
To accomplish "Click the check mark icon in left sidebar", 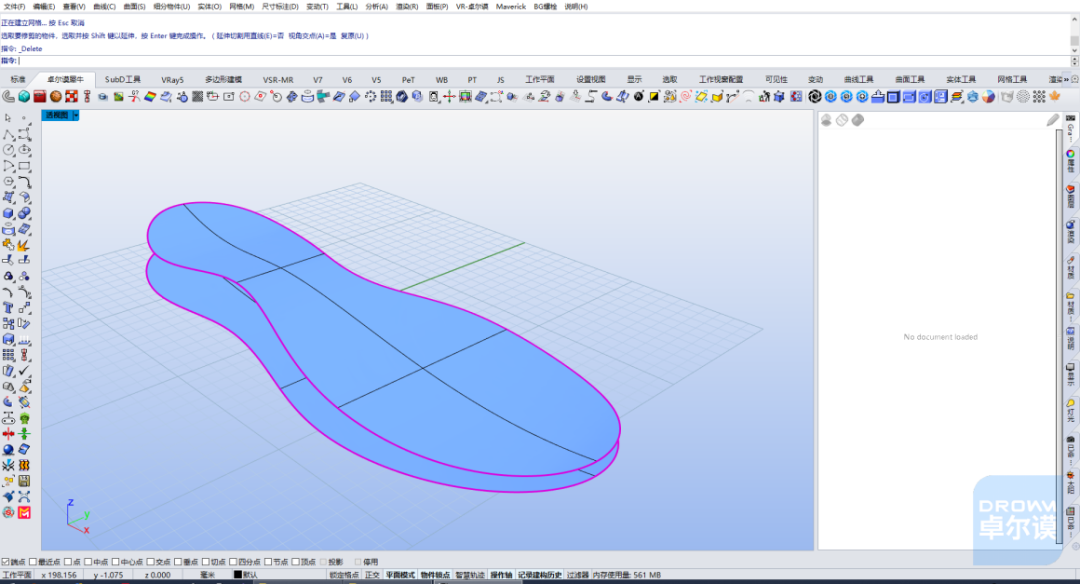I will [x=24, y=371].
